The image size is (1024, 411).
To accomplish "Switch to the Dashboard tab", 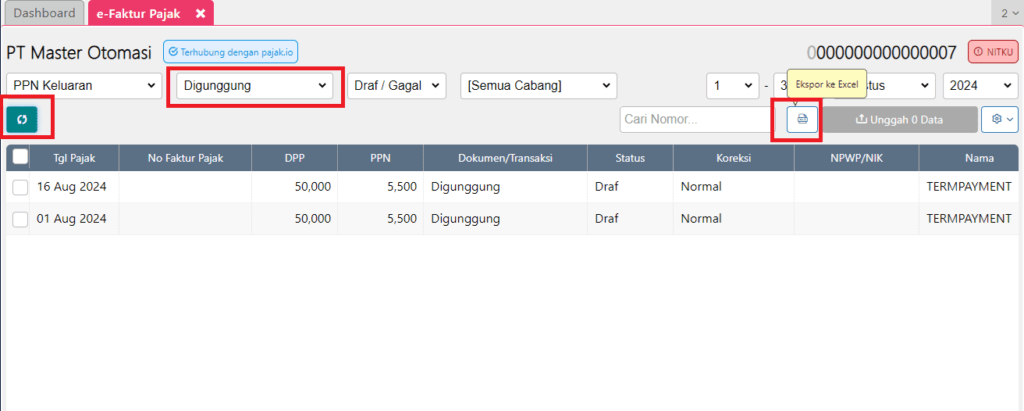I will [x=44, y=13].
